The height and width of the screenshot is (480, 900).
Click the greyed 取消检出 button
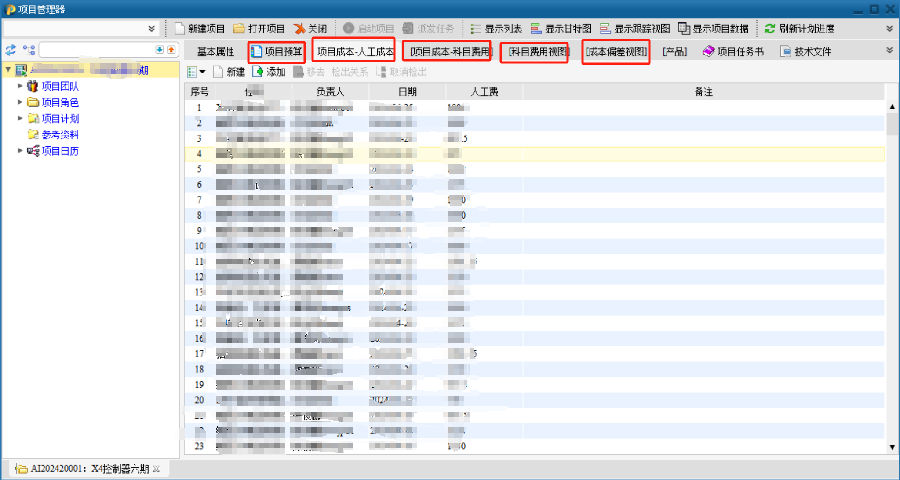coord(401,72)
